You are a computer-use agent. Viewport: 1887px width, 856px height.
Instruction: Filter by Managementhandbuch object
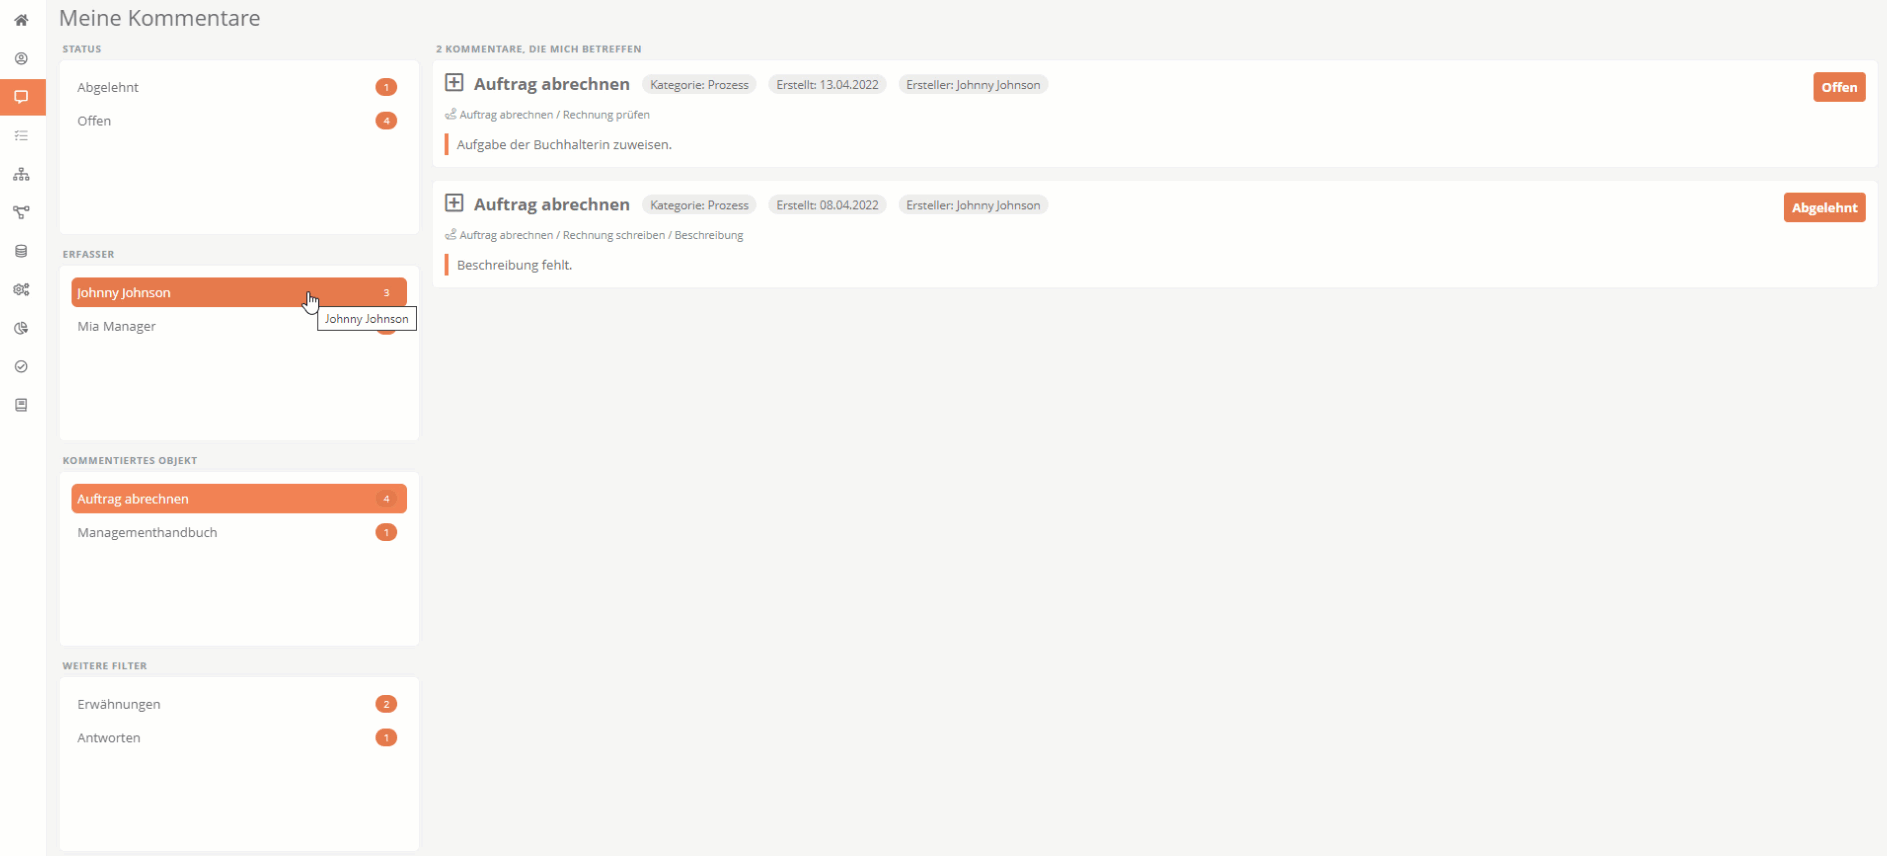pyautogui.click(x=239, y=532)
